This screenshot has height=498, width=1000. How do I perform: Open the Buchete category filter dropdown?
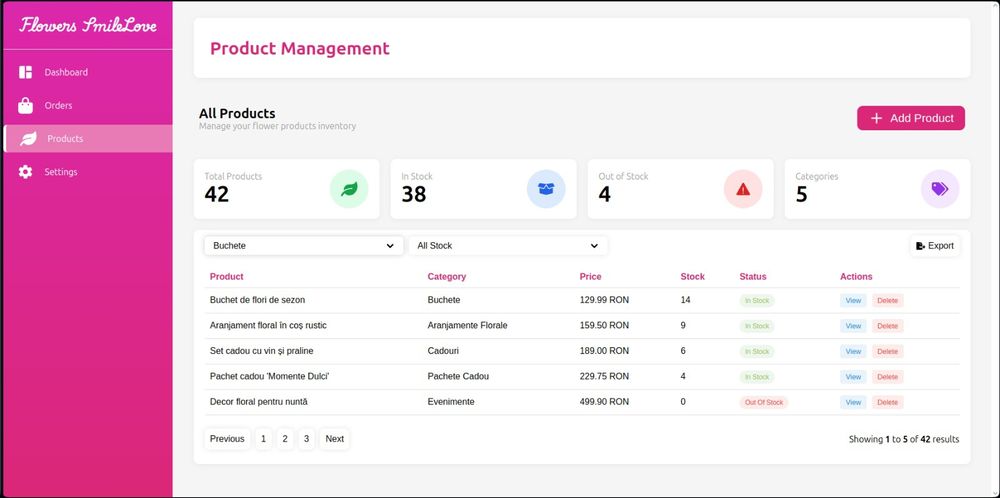coord(304,245)
